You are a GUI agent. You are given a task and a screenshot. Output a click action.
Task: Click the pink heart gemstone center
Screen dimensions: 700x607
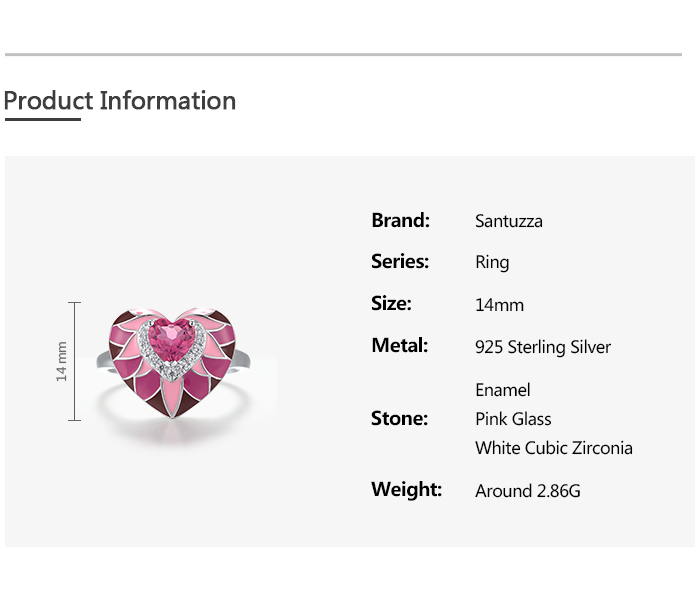pos(176,342)
